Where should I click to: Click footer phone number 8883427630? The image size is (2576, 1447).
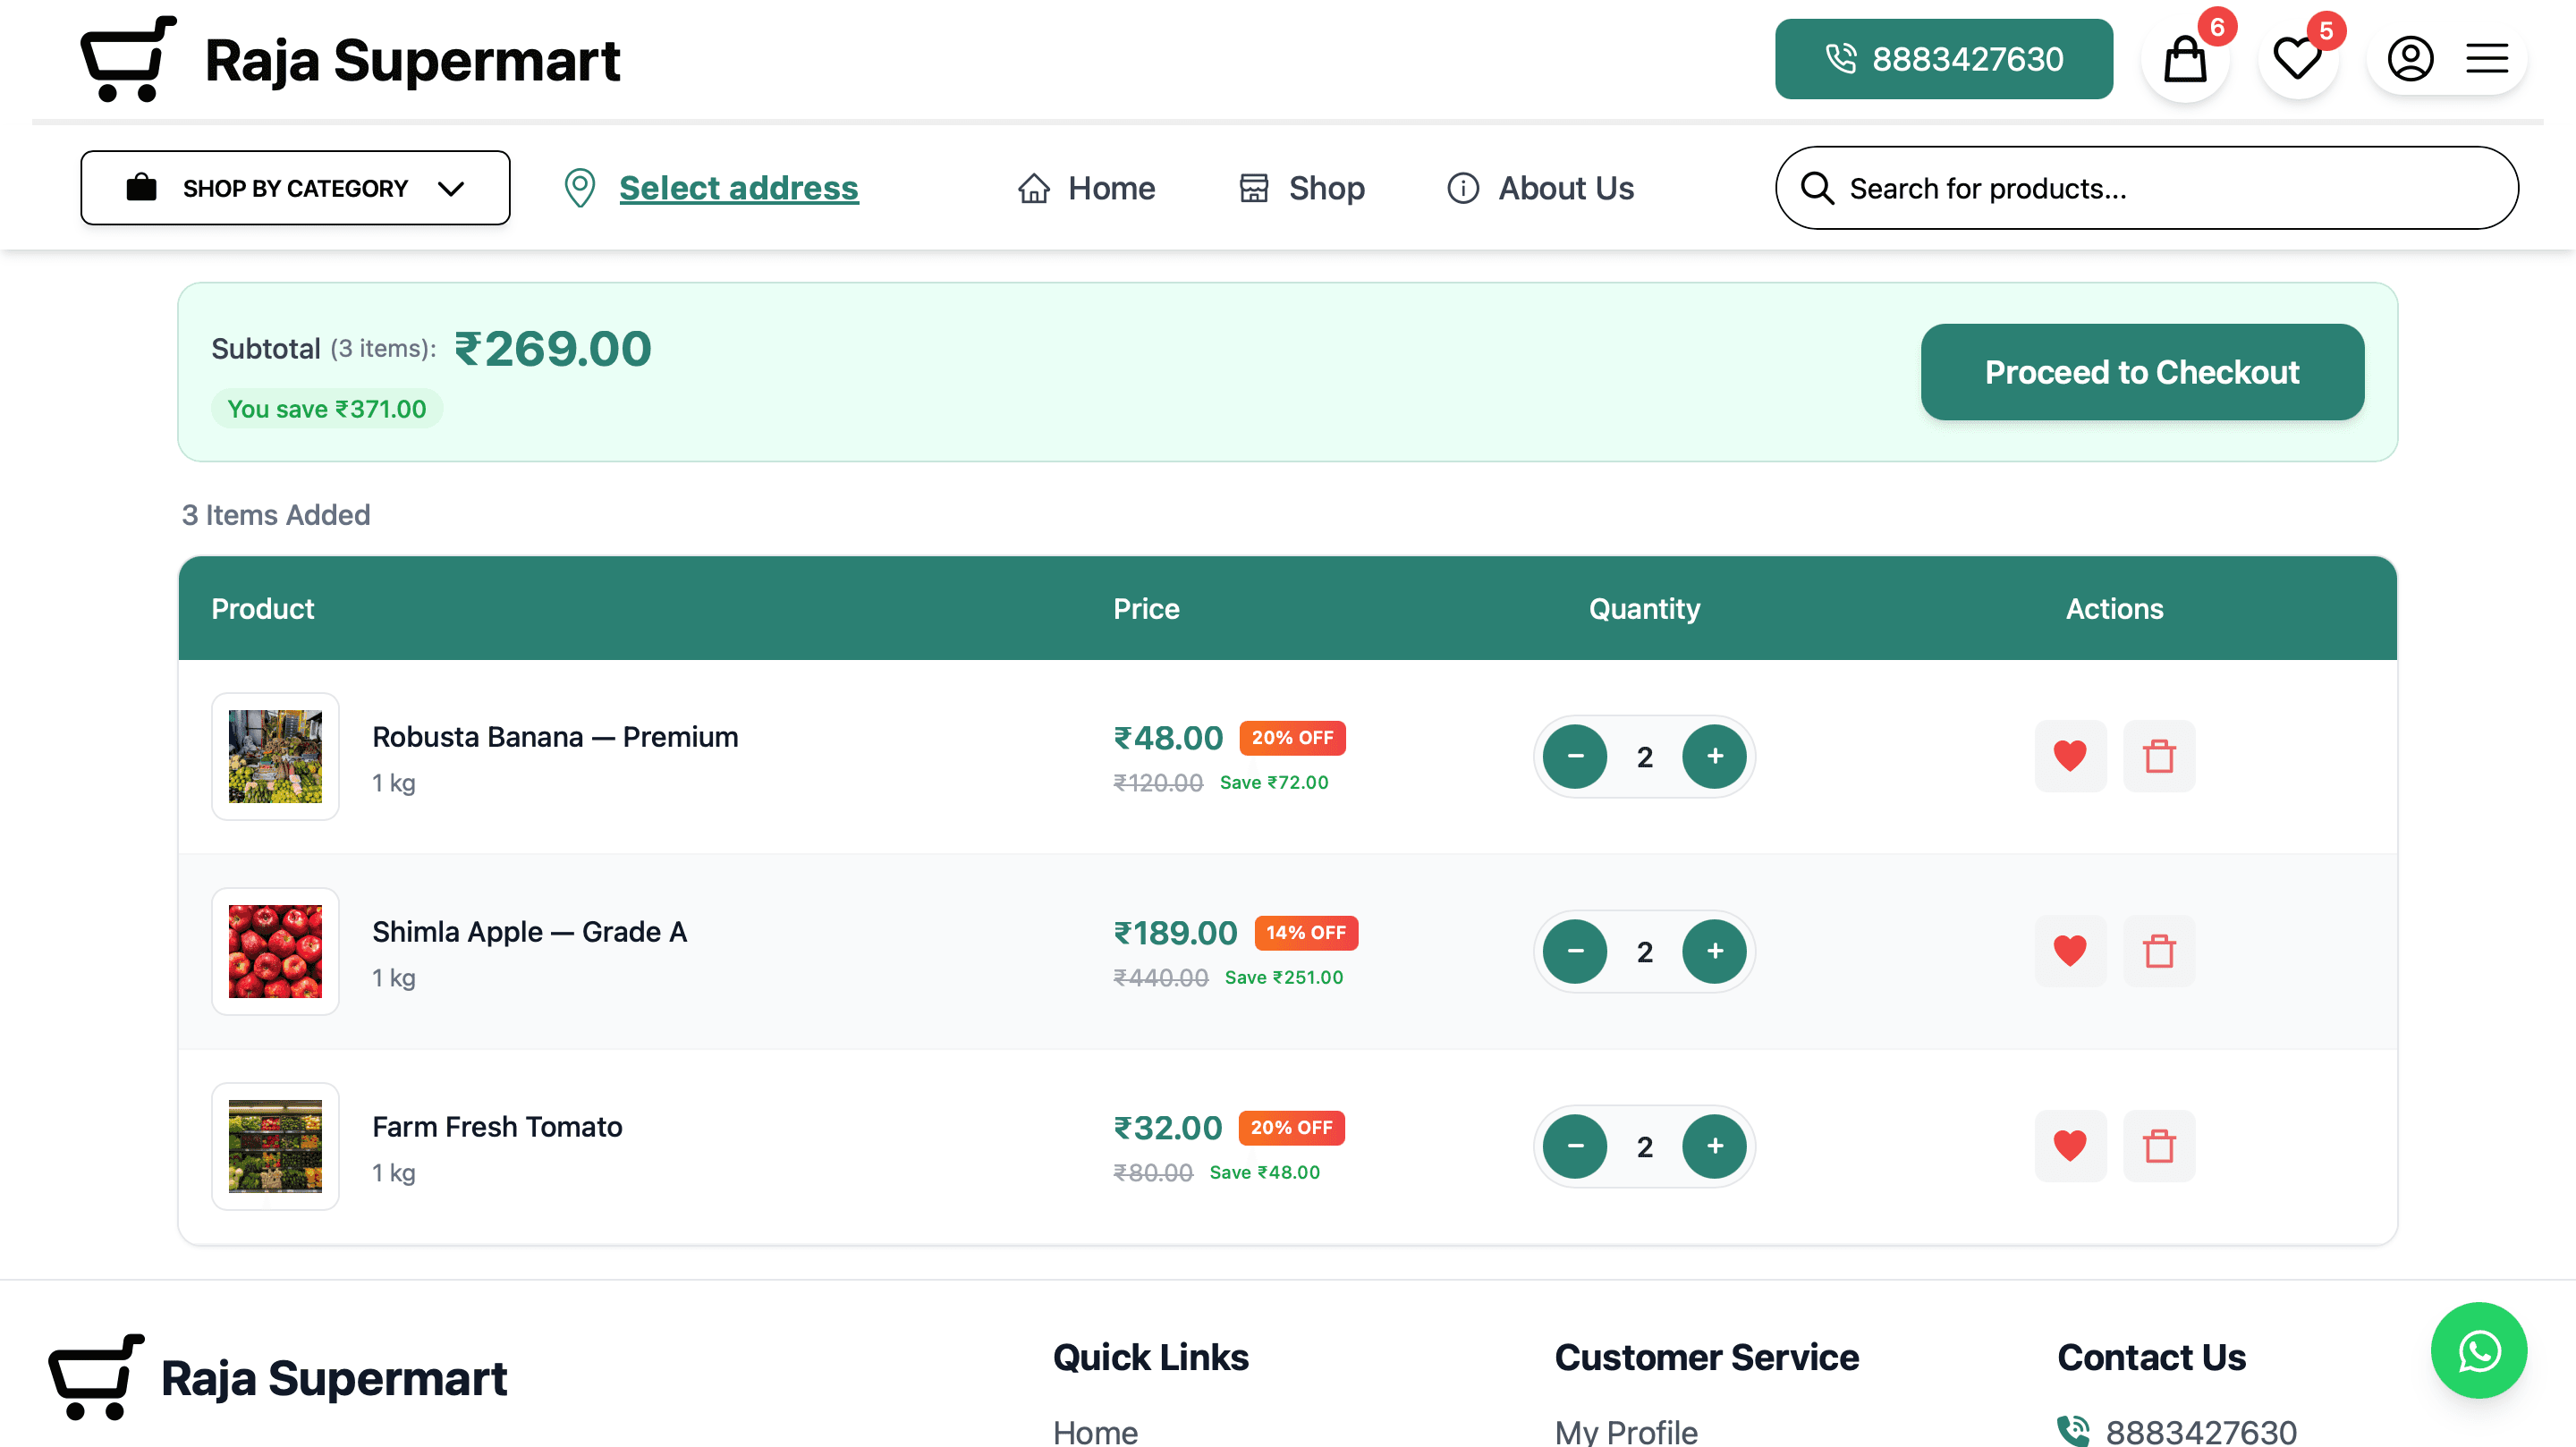click(x=2201, y=1432)
